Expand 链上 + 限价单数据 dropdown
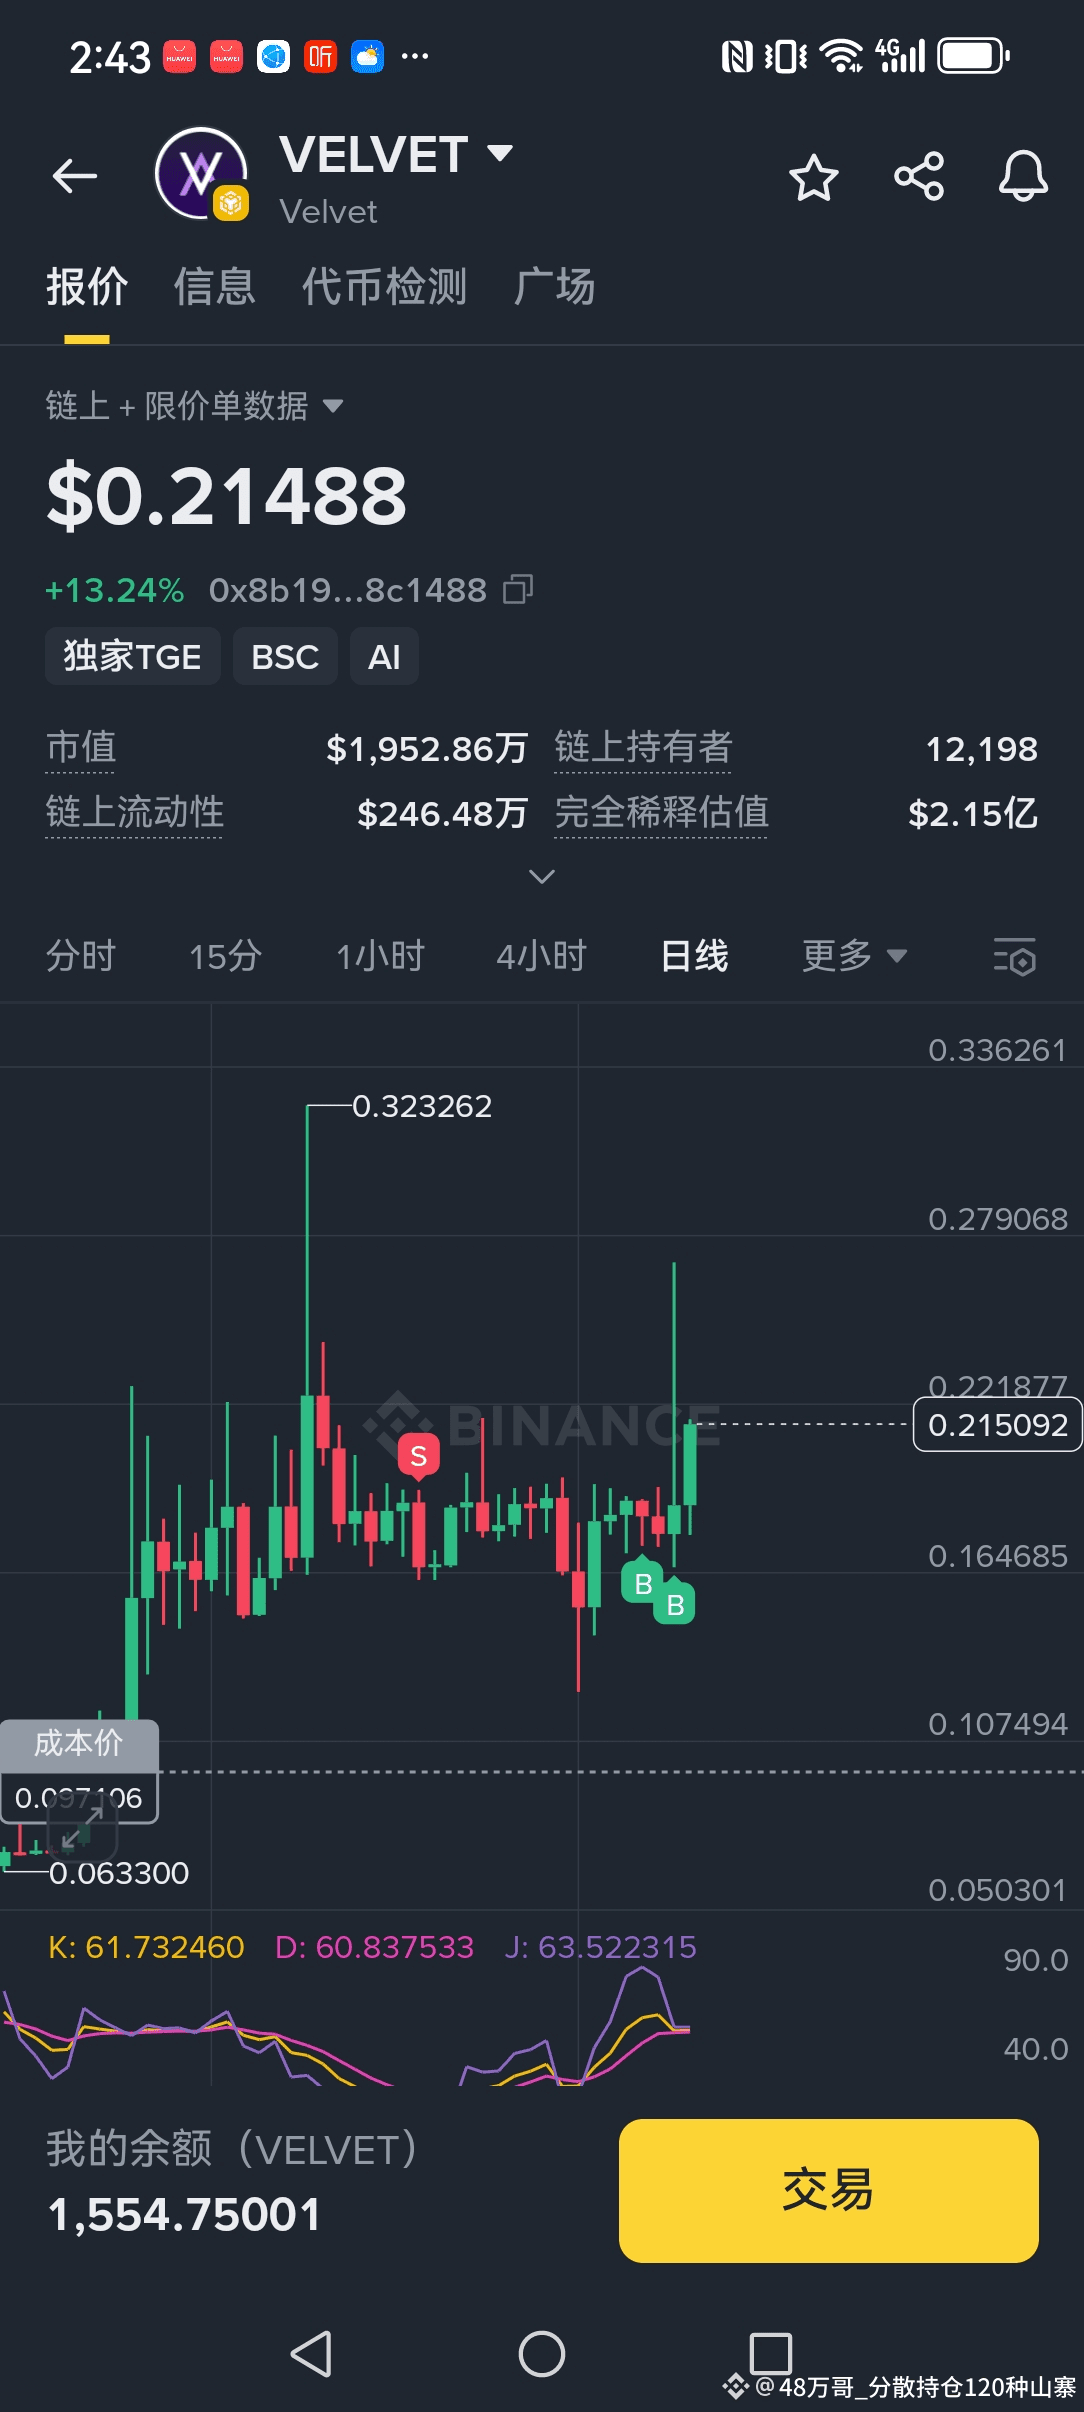Viewport: 1084px width, 2412px height. pos(195,406)
